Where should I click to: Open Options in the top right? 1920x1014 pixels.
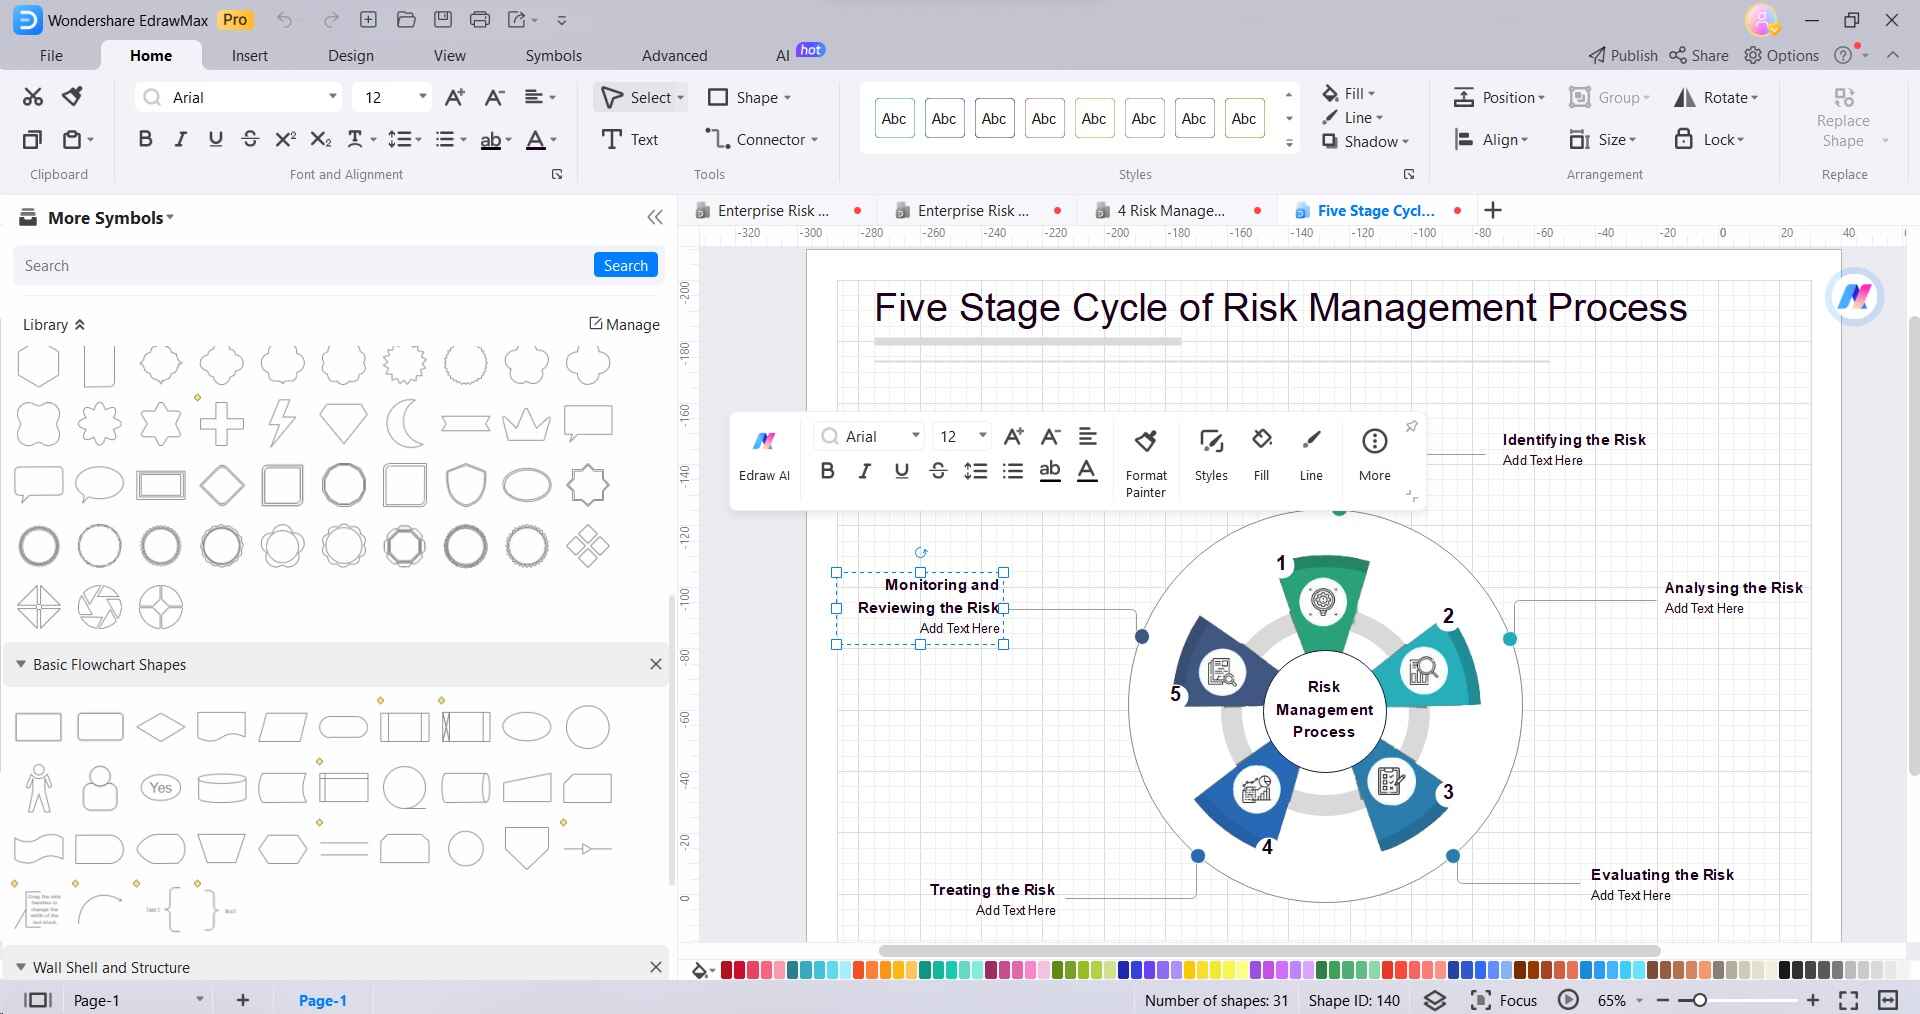point(1782,56)
